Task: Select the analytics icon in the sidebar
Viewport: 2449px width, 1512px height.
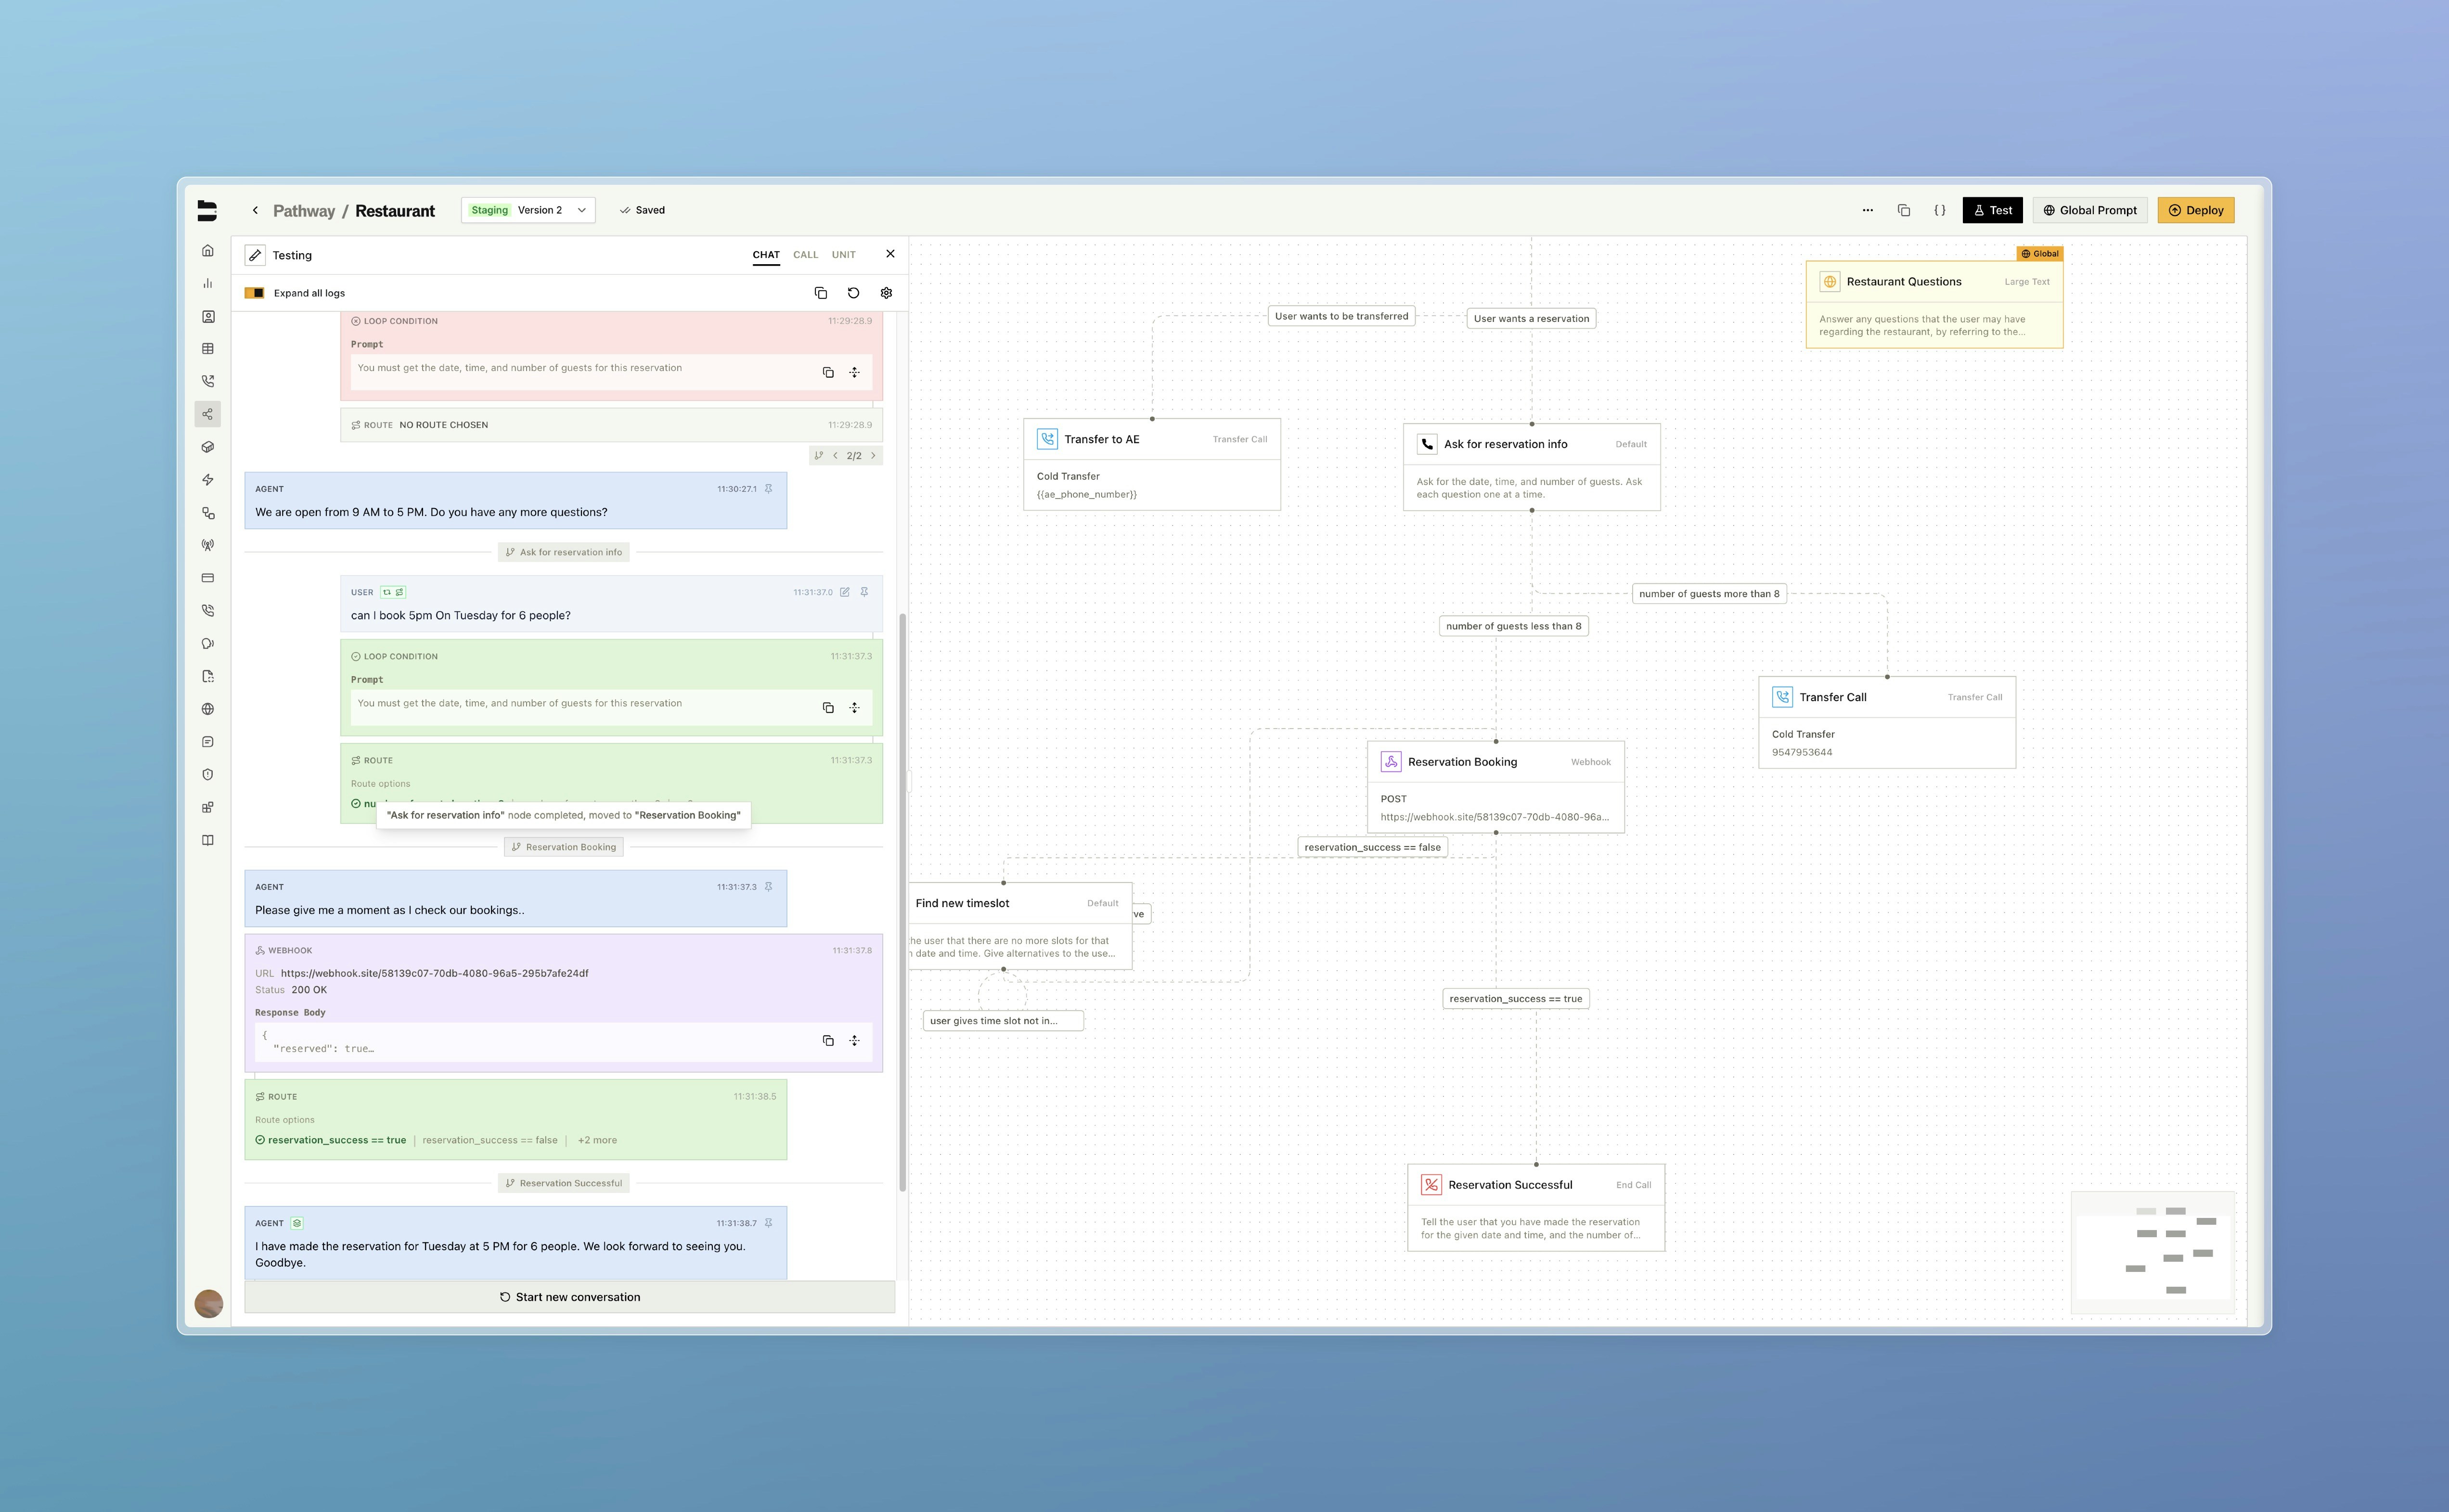Action: pyautogui.click(x=208, y=283)
